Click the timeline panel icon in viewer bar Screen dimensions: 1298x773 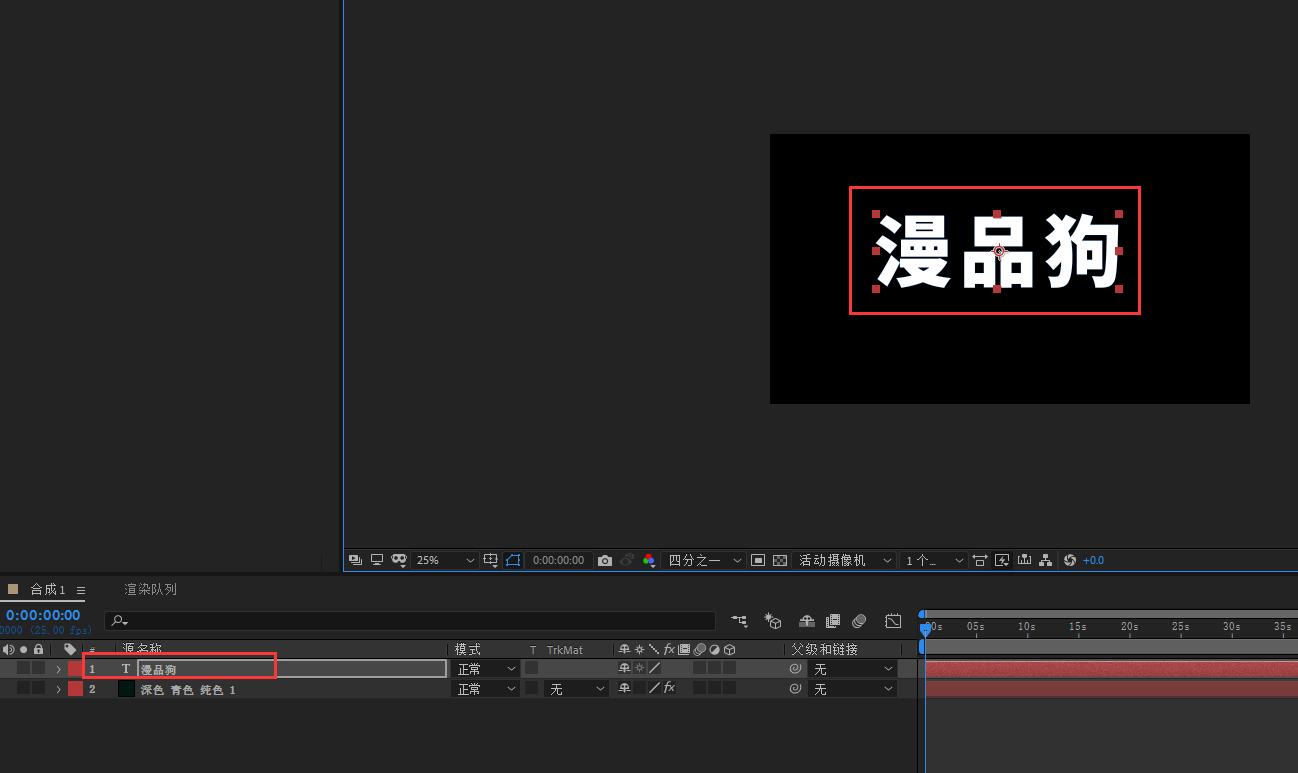[x=1024, y=560]
